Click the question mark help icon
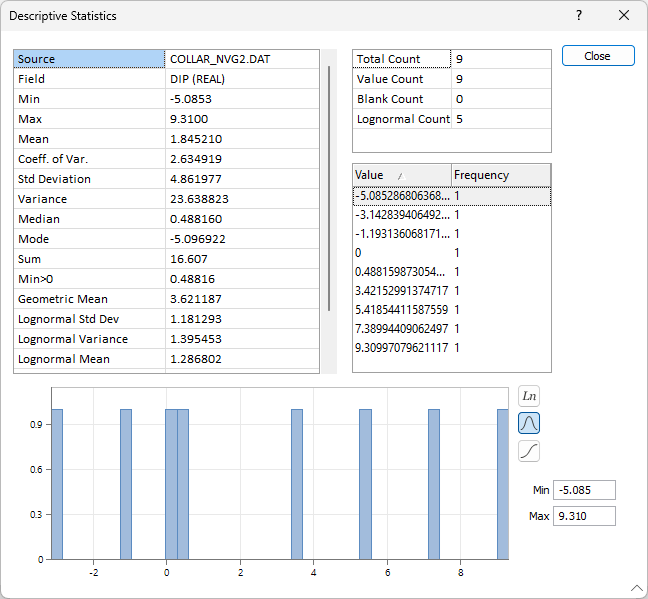 coord(579,16)
